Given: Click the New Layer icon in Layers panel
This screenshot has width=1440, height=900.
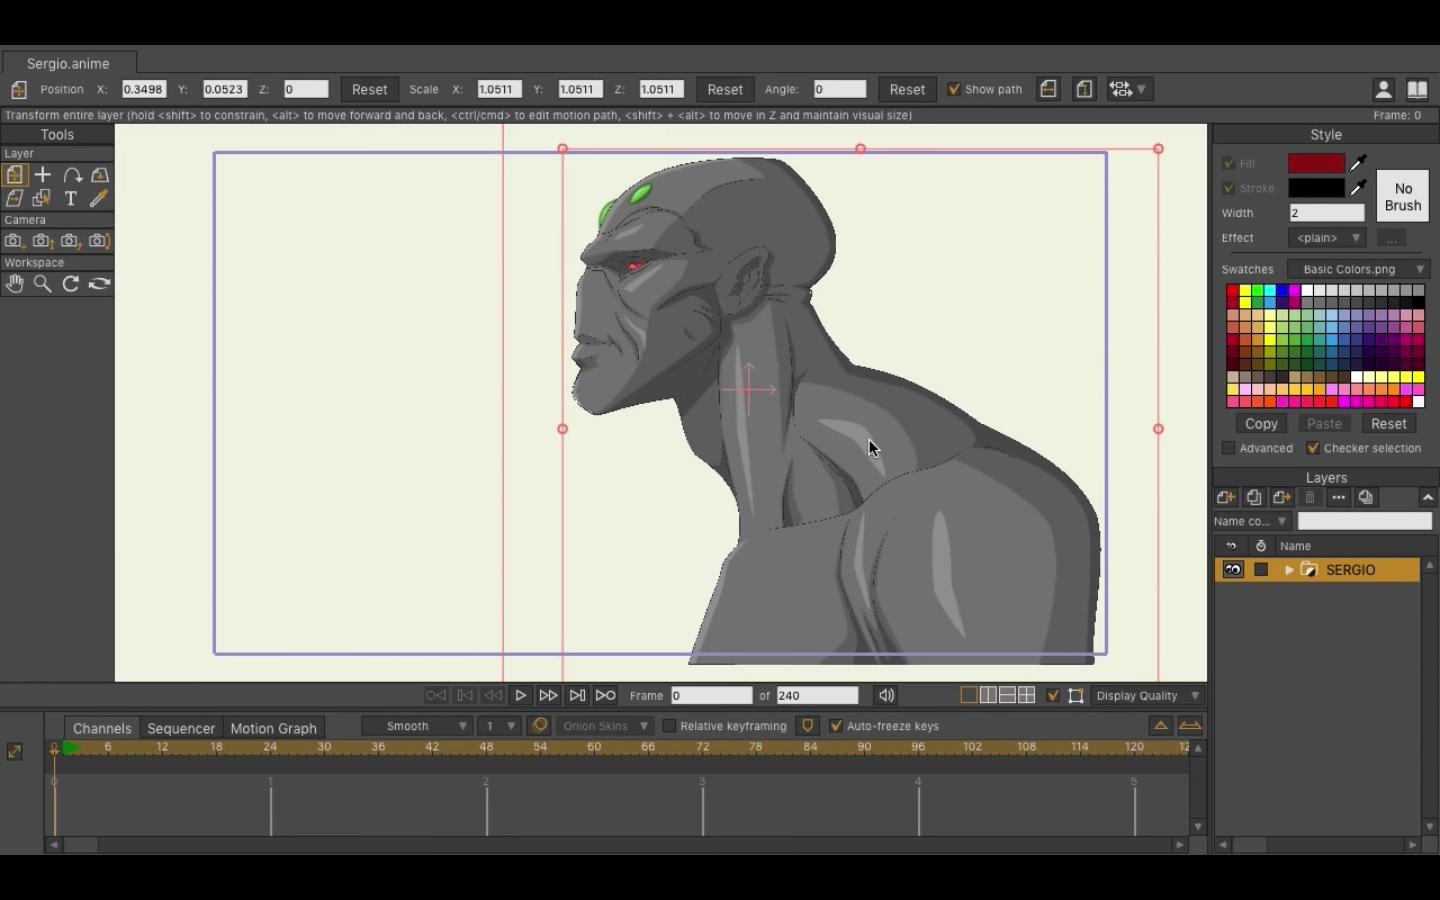Looking at the screenshot, I should 1226,497.
